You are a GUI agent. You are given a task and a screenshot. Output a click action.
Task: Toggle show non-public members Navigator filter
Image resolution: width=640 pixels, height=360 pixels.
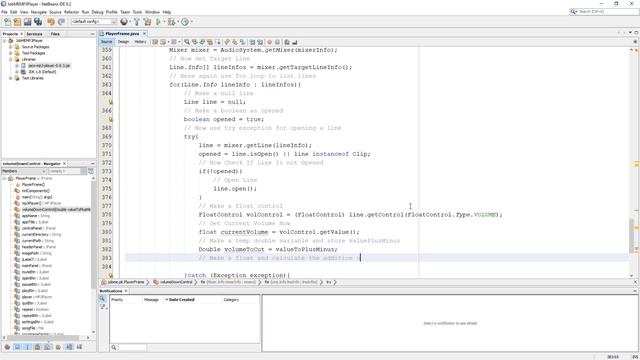38,347
